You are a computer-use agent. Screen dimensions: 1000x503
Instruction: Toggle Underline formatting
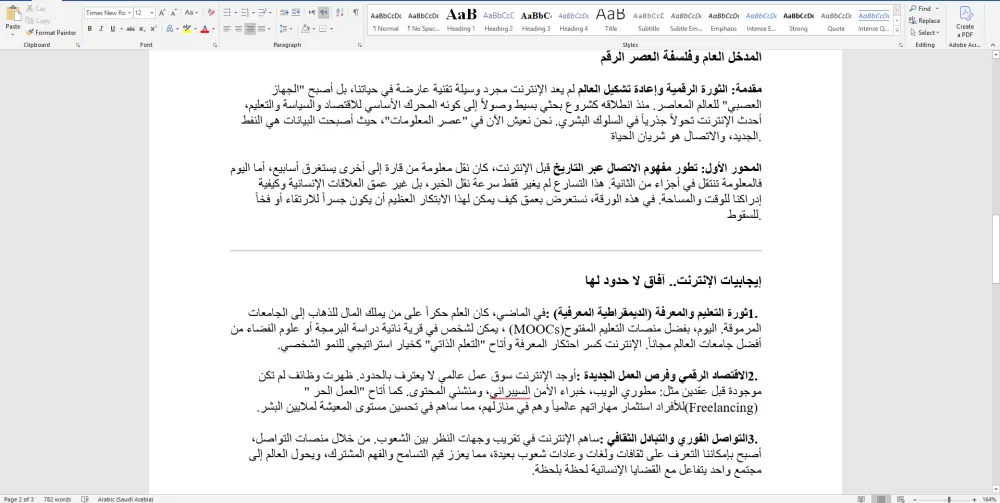pos(112,29)
